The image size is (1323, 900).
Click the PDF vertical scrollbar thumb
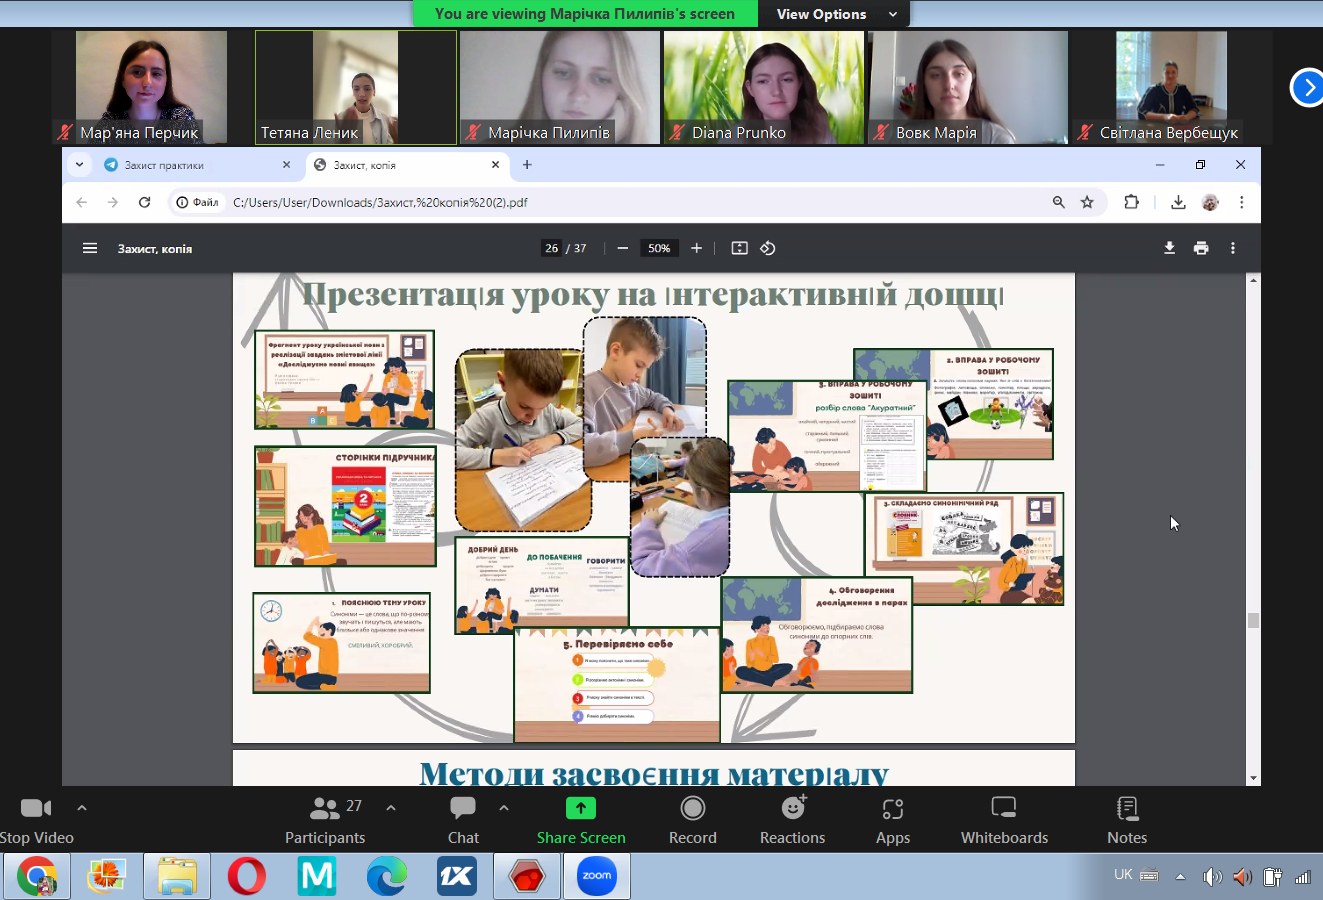1253,620
